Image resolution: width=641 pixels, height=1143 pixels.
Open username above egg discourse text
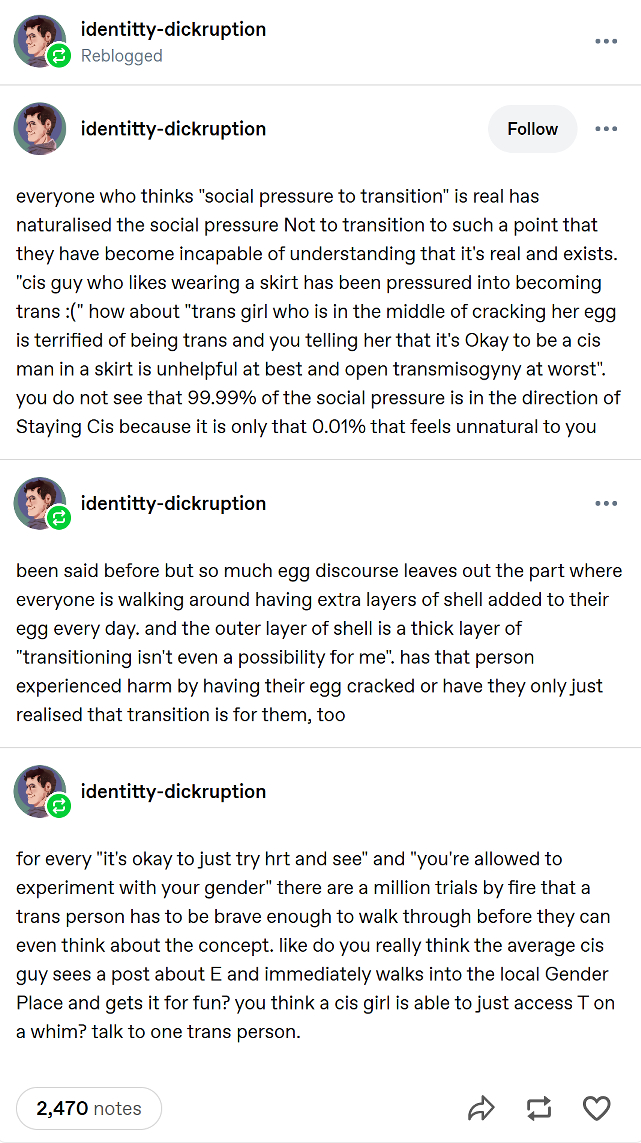click(x=173, y=503)
